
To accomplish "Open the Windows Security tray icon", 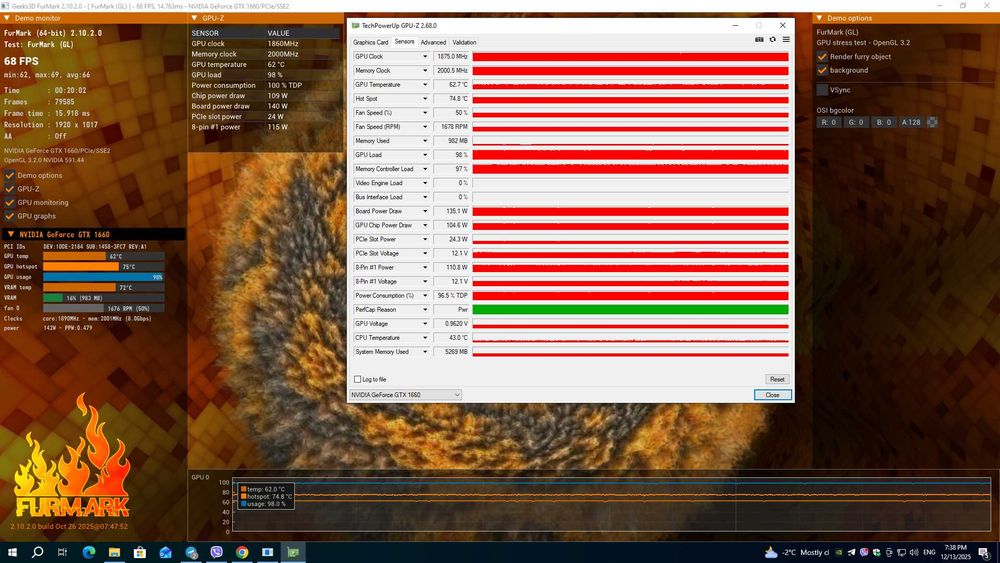I will pos(877,553).
